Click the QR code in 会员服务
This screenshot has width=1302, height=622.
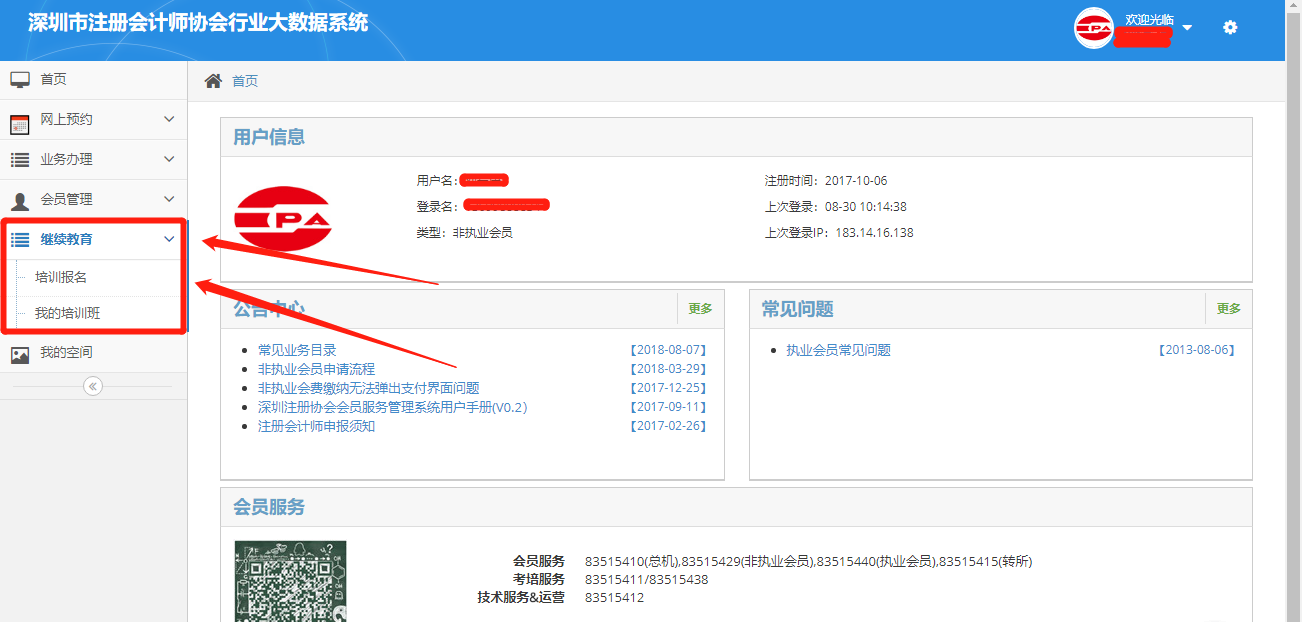pos(290,581)
